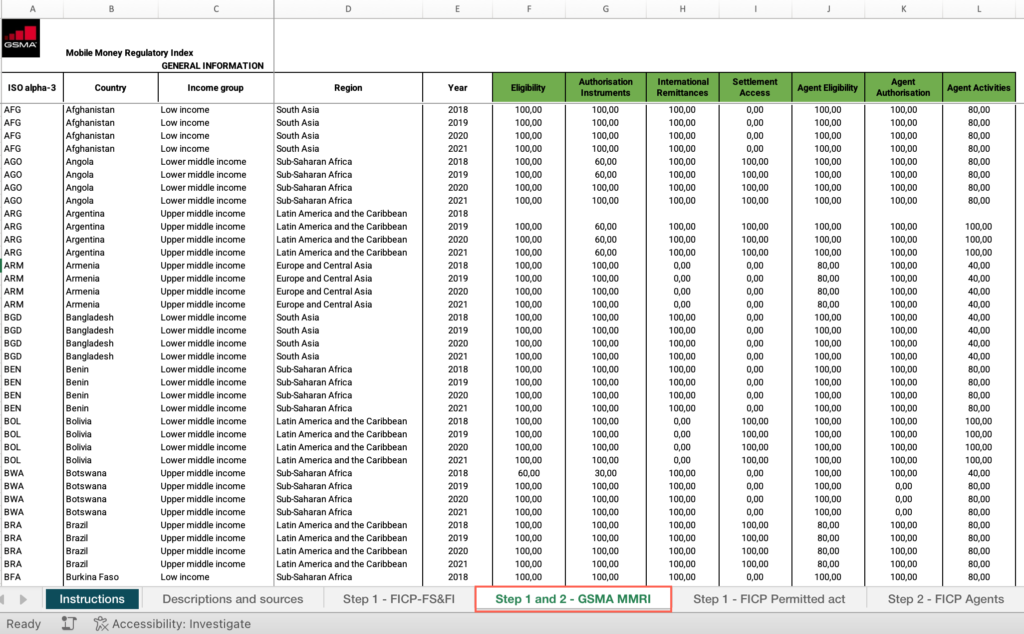Click the macro recording status icon
Viewport: 1024px width, 634px height.
(69, 624)
